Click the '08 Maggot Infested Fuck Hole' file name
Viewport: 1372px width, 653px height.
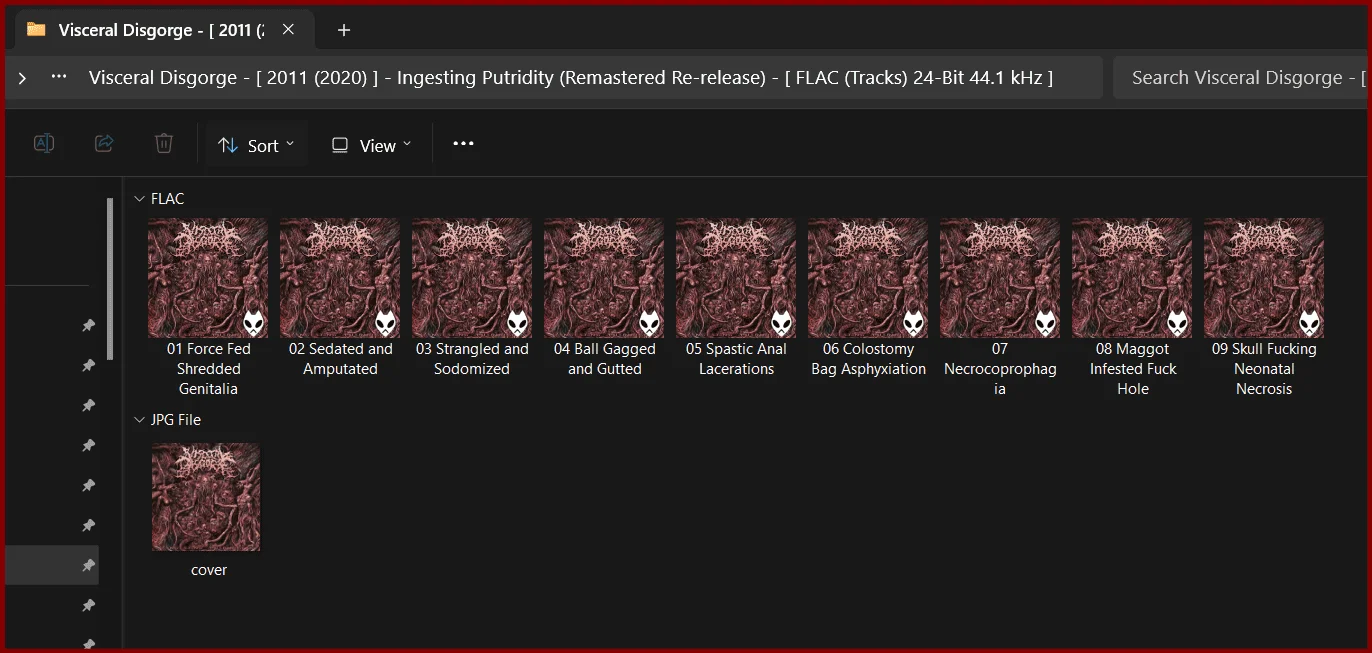[x=1133, y=369]
